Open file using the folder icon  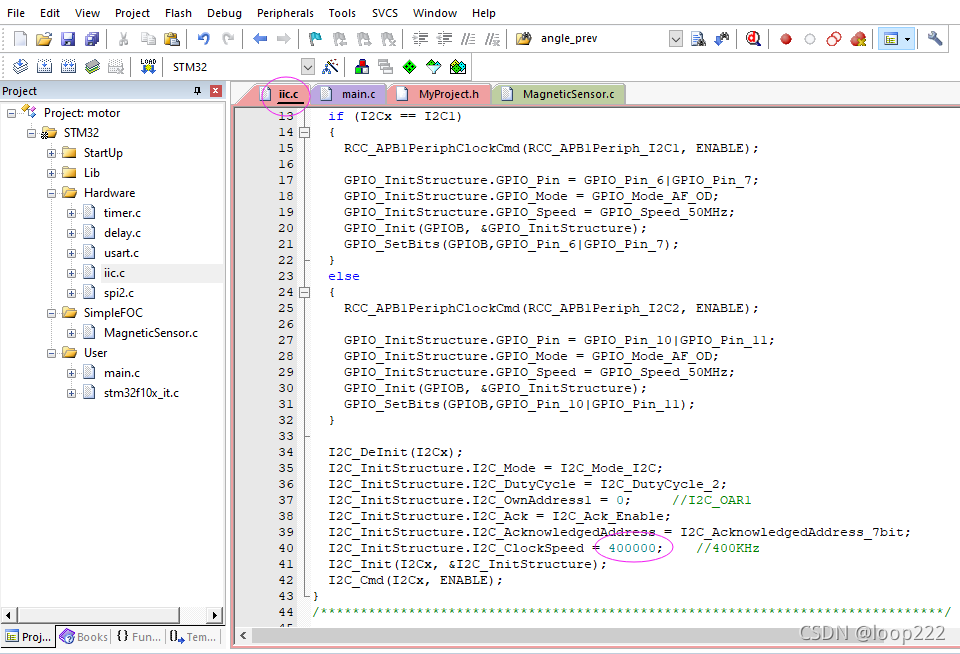(x=43, y=39)
